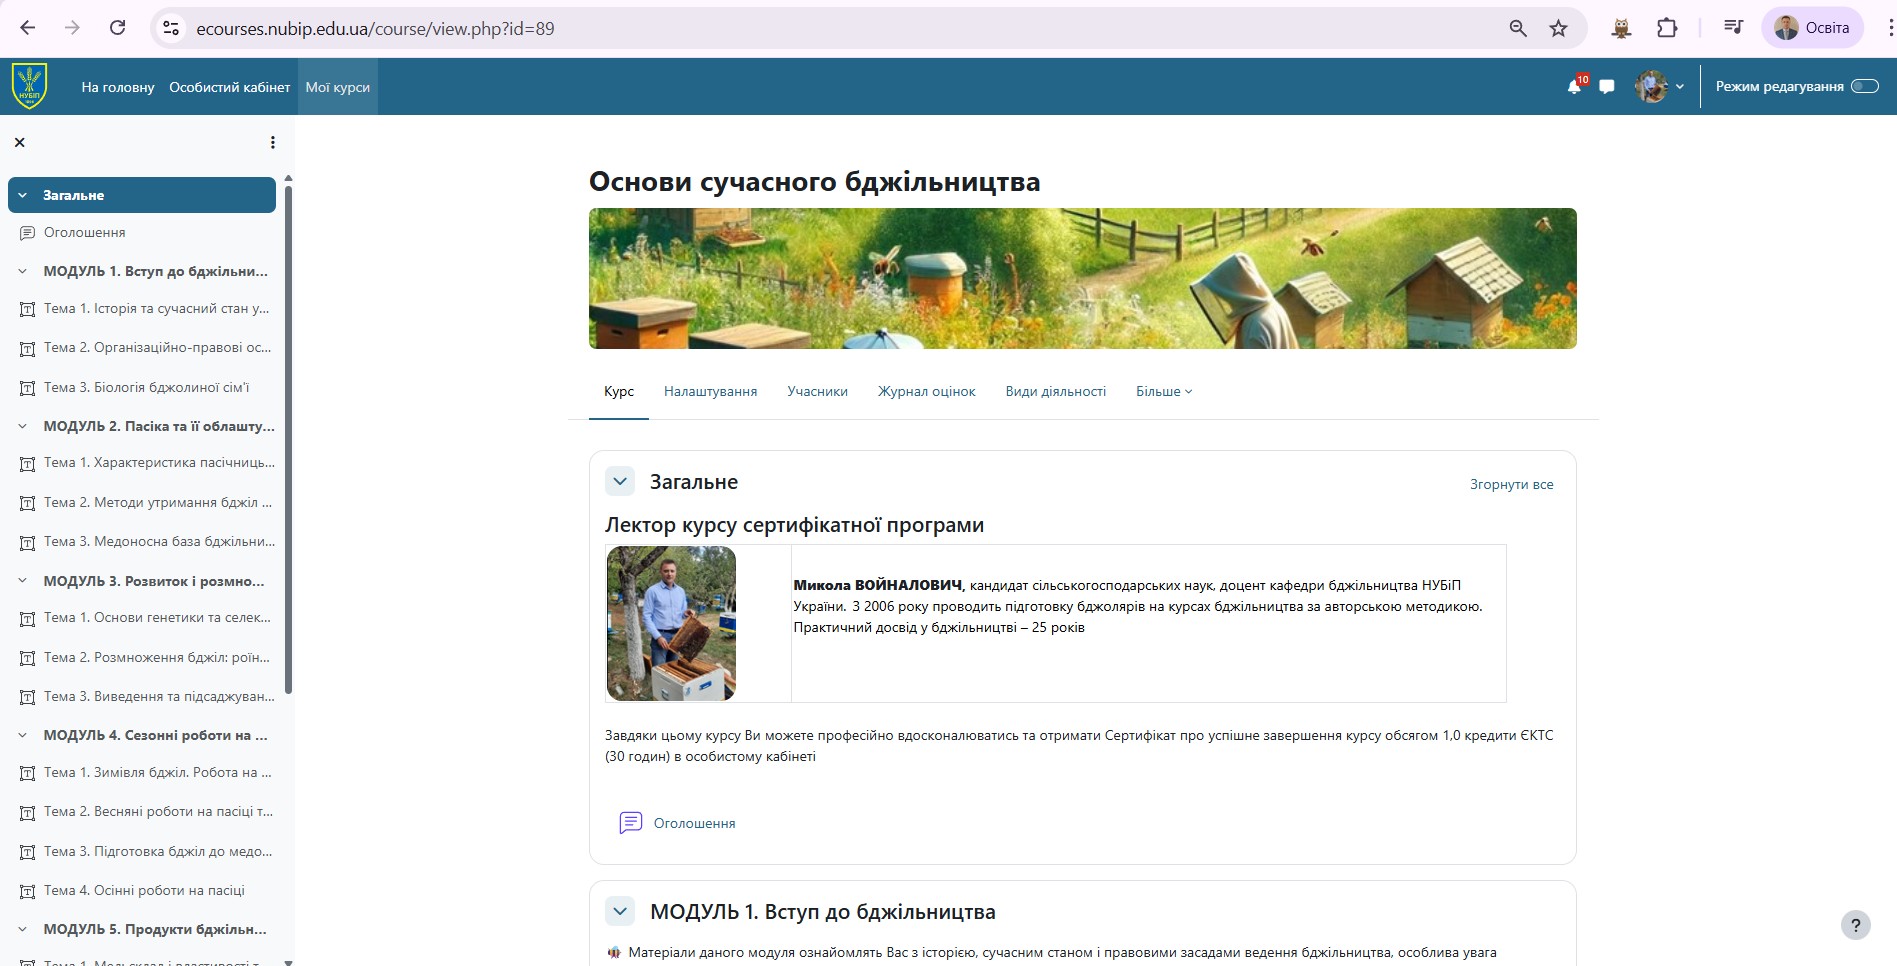Viewport: 1897px width, 966px height.
Task: Open Тема 2. Весняні роботи на пасіці
Action: (158, 812)
